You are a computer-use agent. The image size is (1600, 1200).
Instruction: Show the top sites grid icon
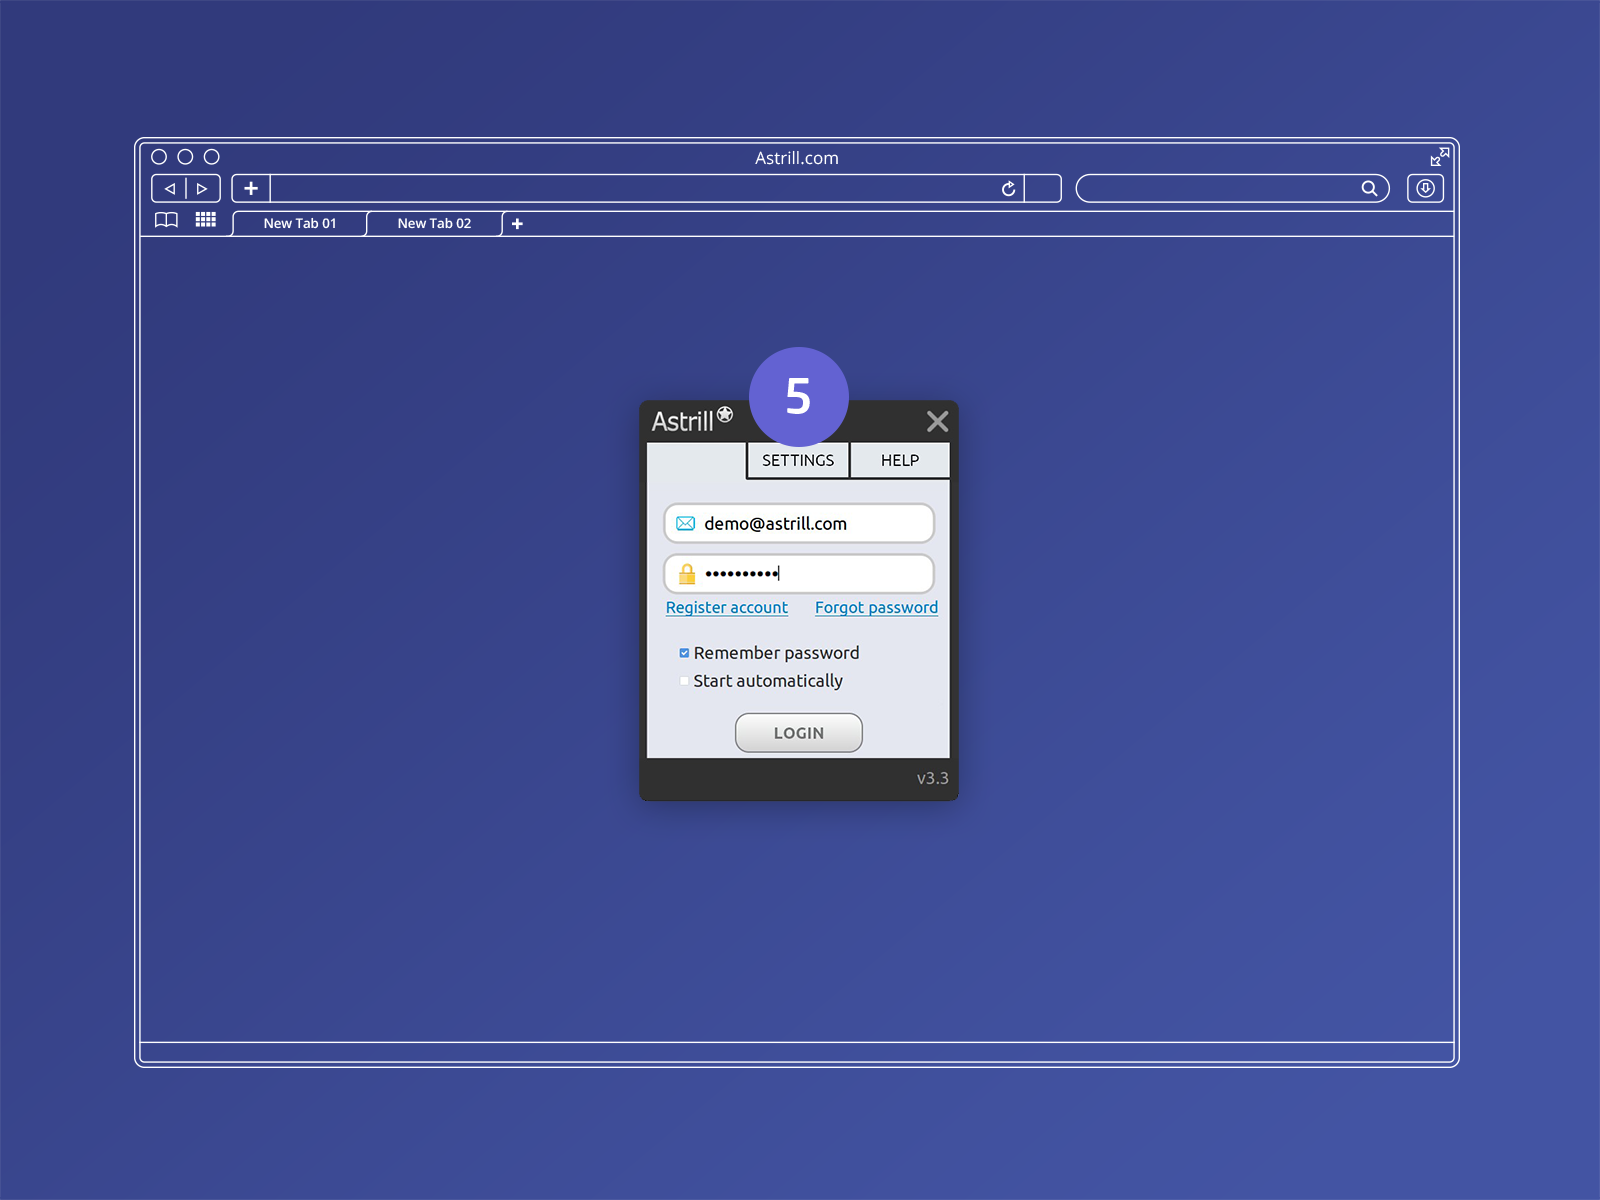tap(206, 220)
